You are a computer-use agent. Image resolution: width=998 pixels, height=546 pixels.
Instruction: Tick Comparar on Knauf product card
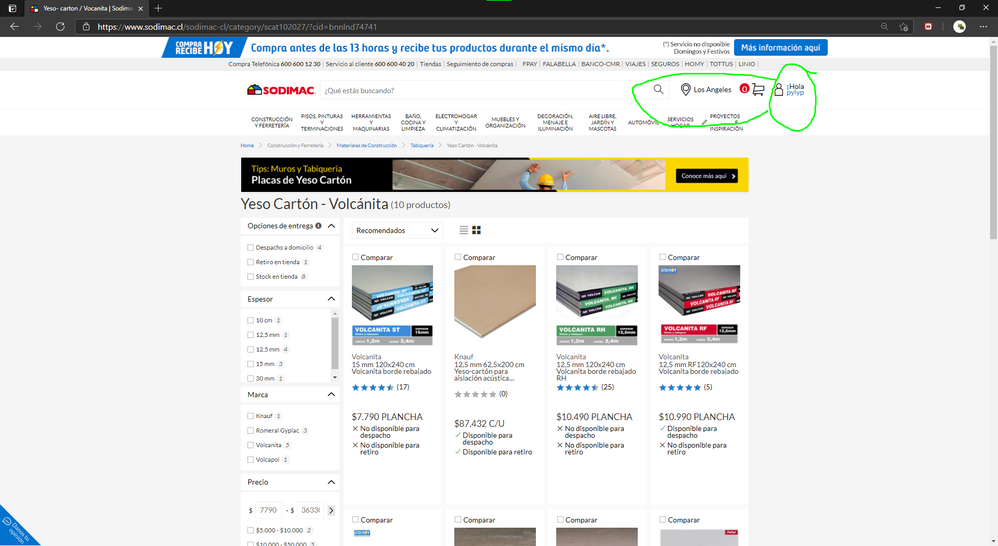(x=458, y=257)
